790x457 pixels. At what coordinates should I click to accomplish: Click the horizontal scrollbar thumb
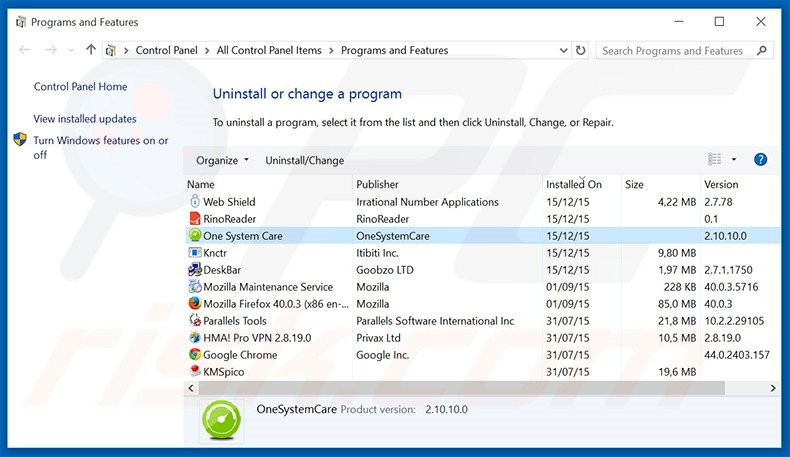(462, 388)
